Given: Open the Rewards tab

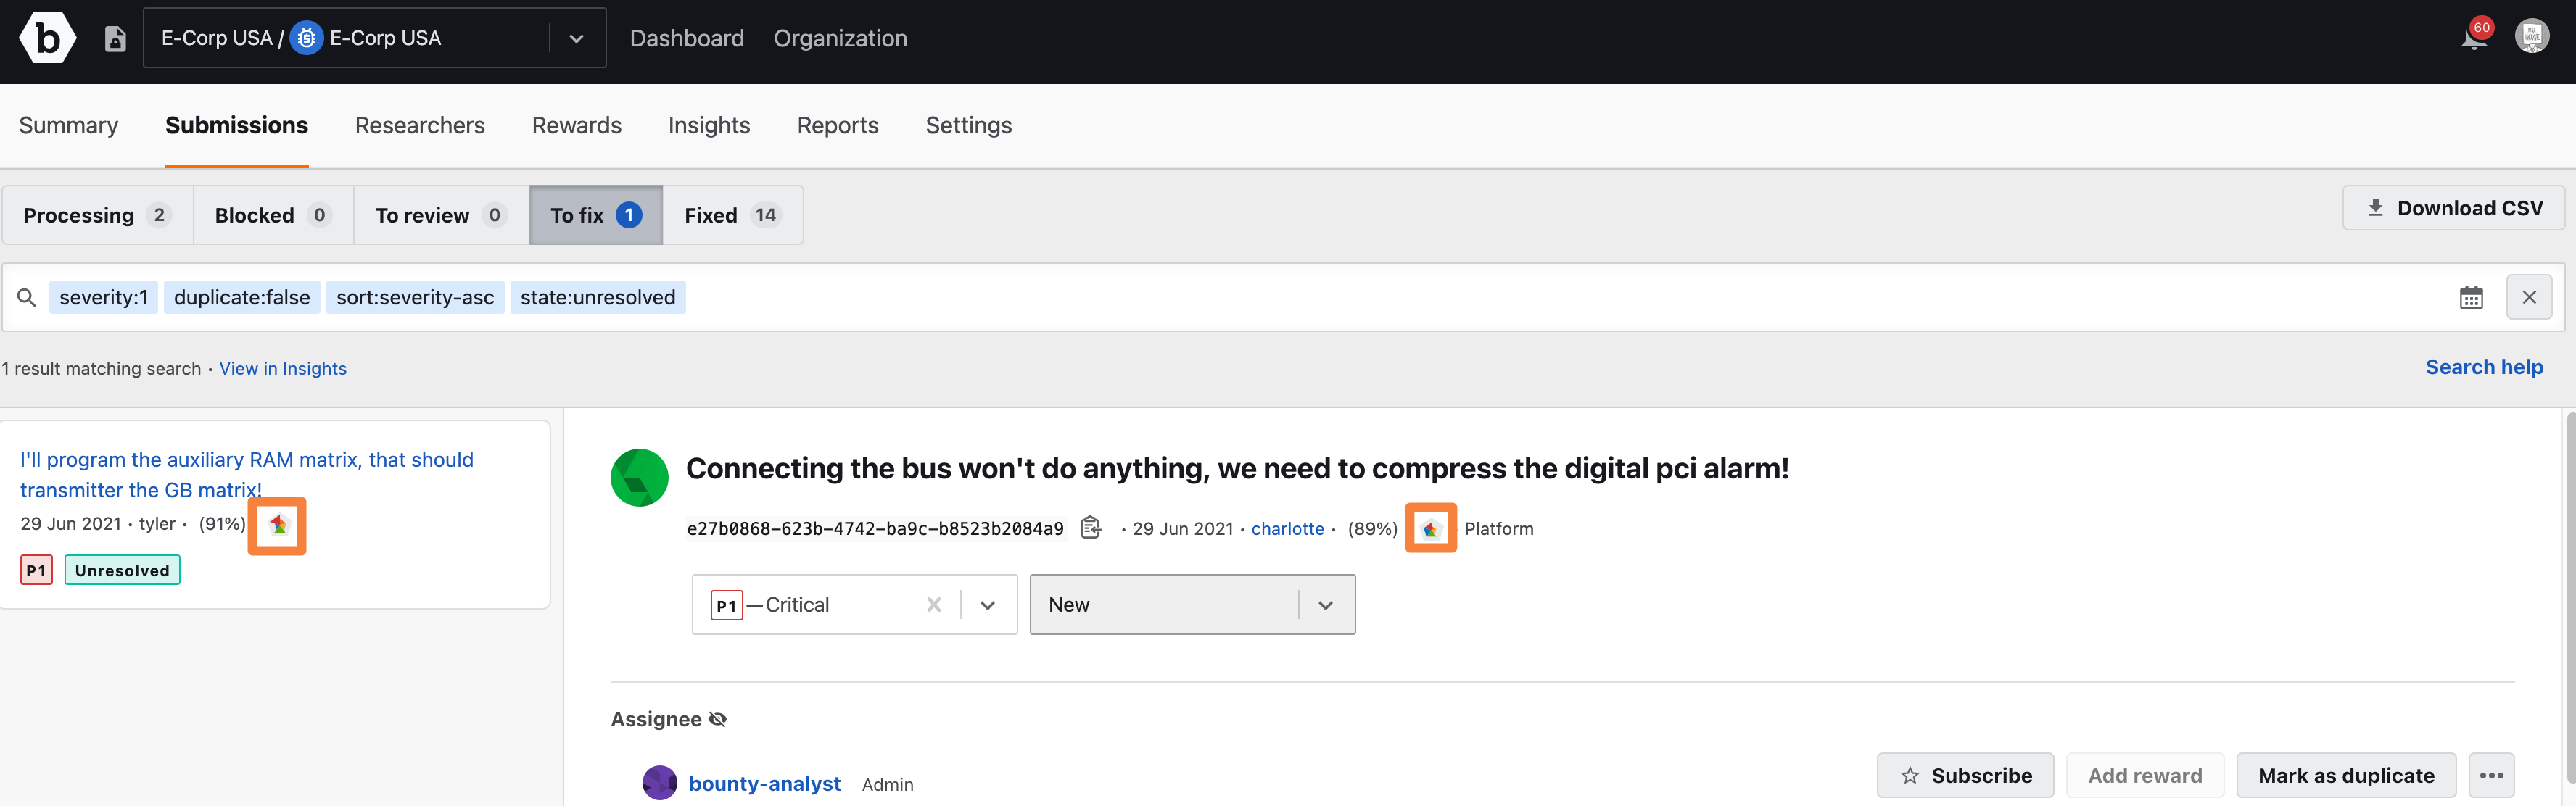Looking at the screenshot, I should 577,125.
